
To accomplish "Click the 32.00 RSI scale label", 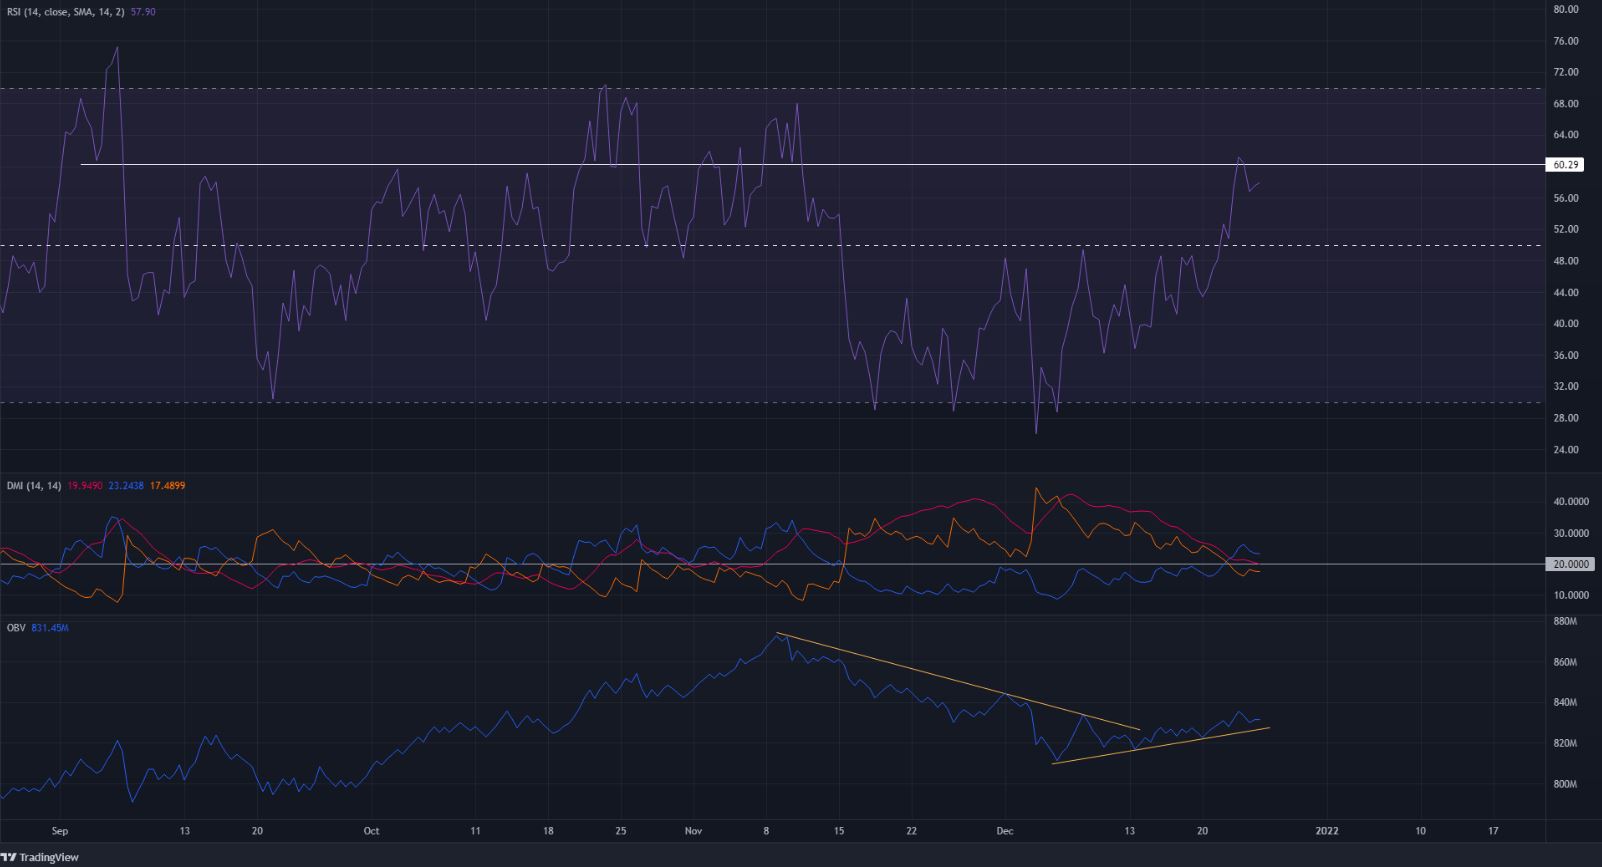I will coord(1566,386).
